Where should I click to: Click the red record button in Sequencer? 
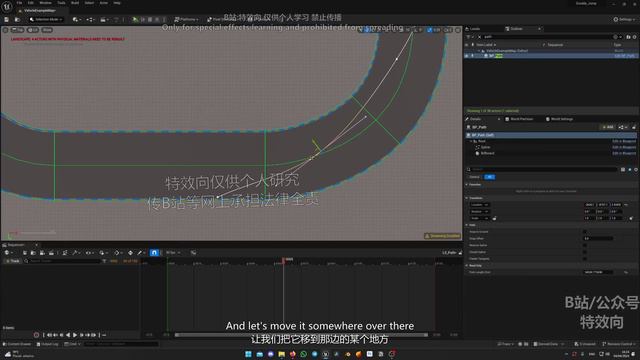click(x=36, y=335)
